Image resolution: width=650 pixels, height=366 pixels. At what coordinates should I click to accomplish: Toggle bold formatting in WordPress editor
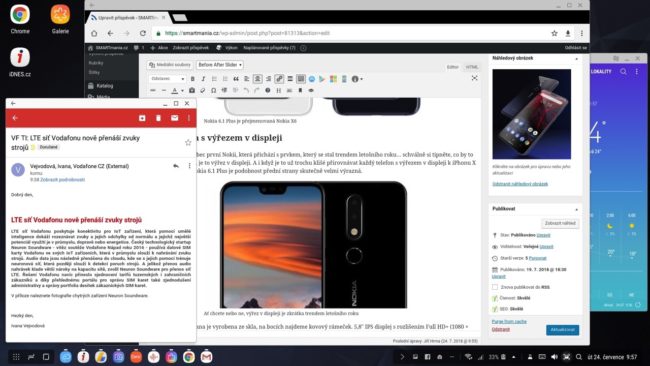(193, 79)
